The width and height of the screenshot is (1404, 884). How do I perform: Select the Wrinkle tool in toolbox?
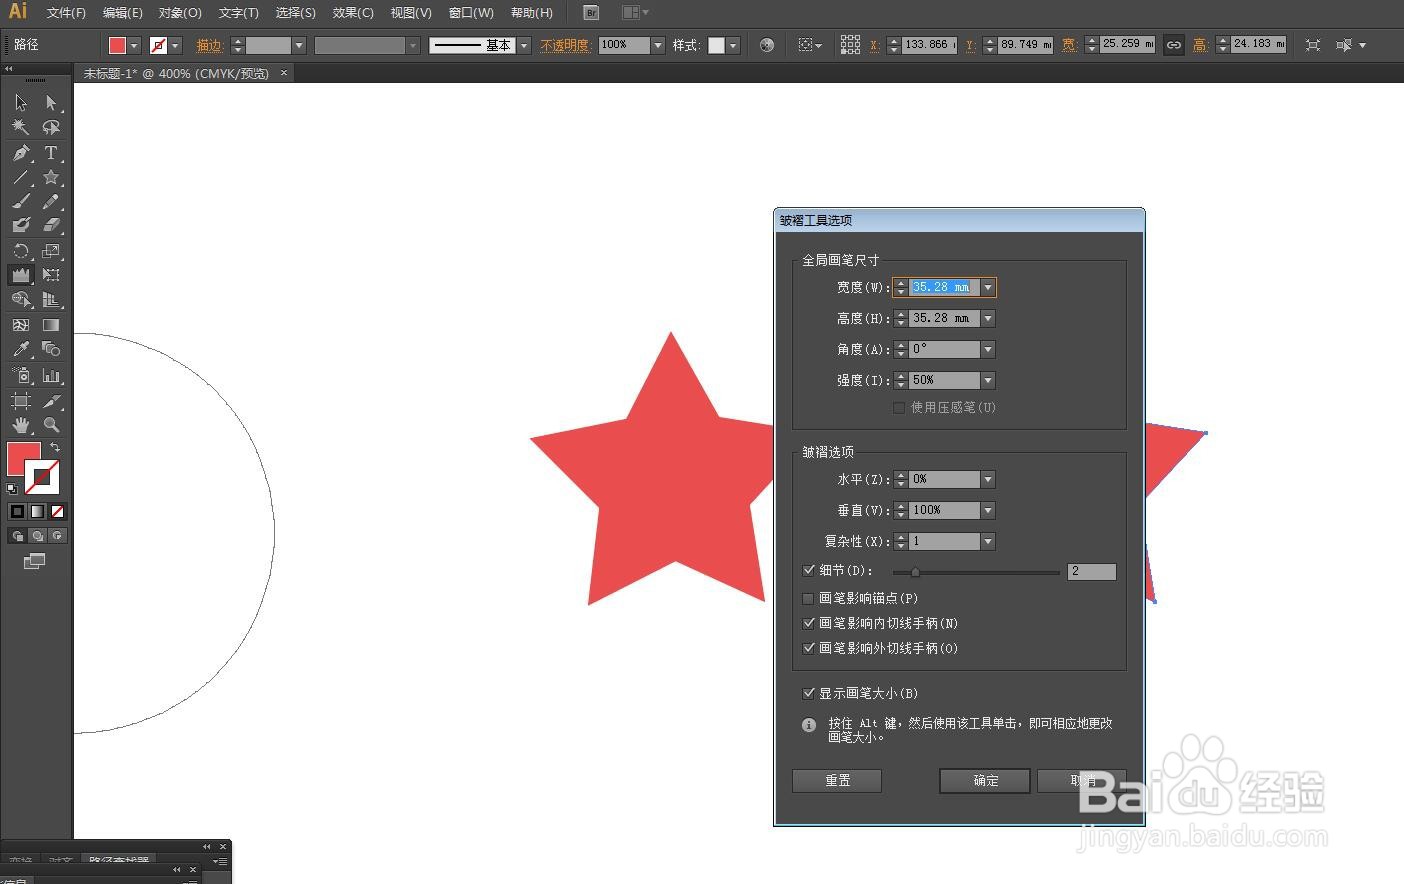21,275
